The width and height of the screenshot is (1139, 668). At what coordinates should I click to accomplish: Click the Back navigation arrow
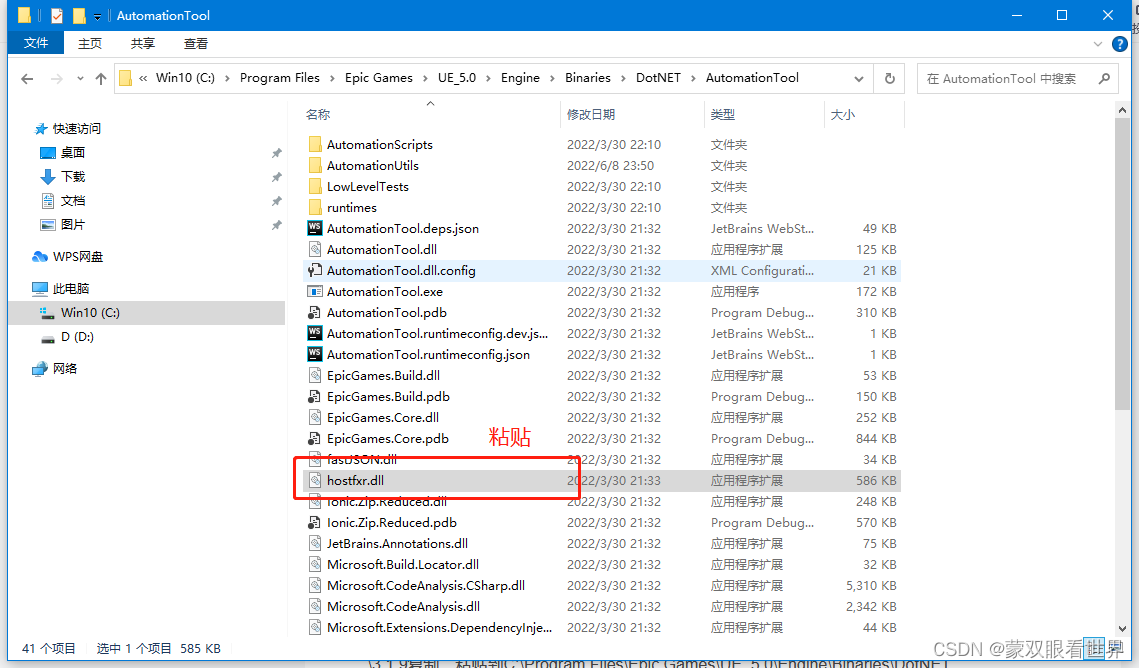[x=27, y=78]
